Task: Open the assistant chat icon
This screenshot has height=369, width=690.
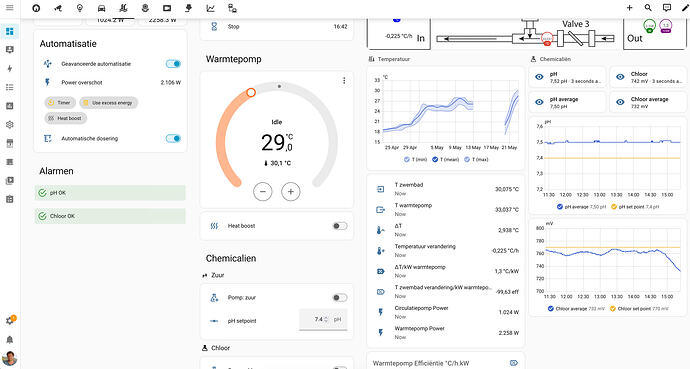Action: [x=667, y=8]
